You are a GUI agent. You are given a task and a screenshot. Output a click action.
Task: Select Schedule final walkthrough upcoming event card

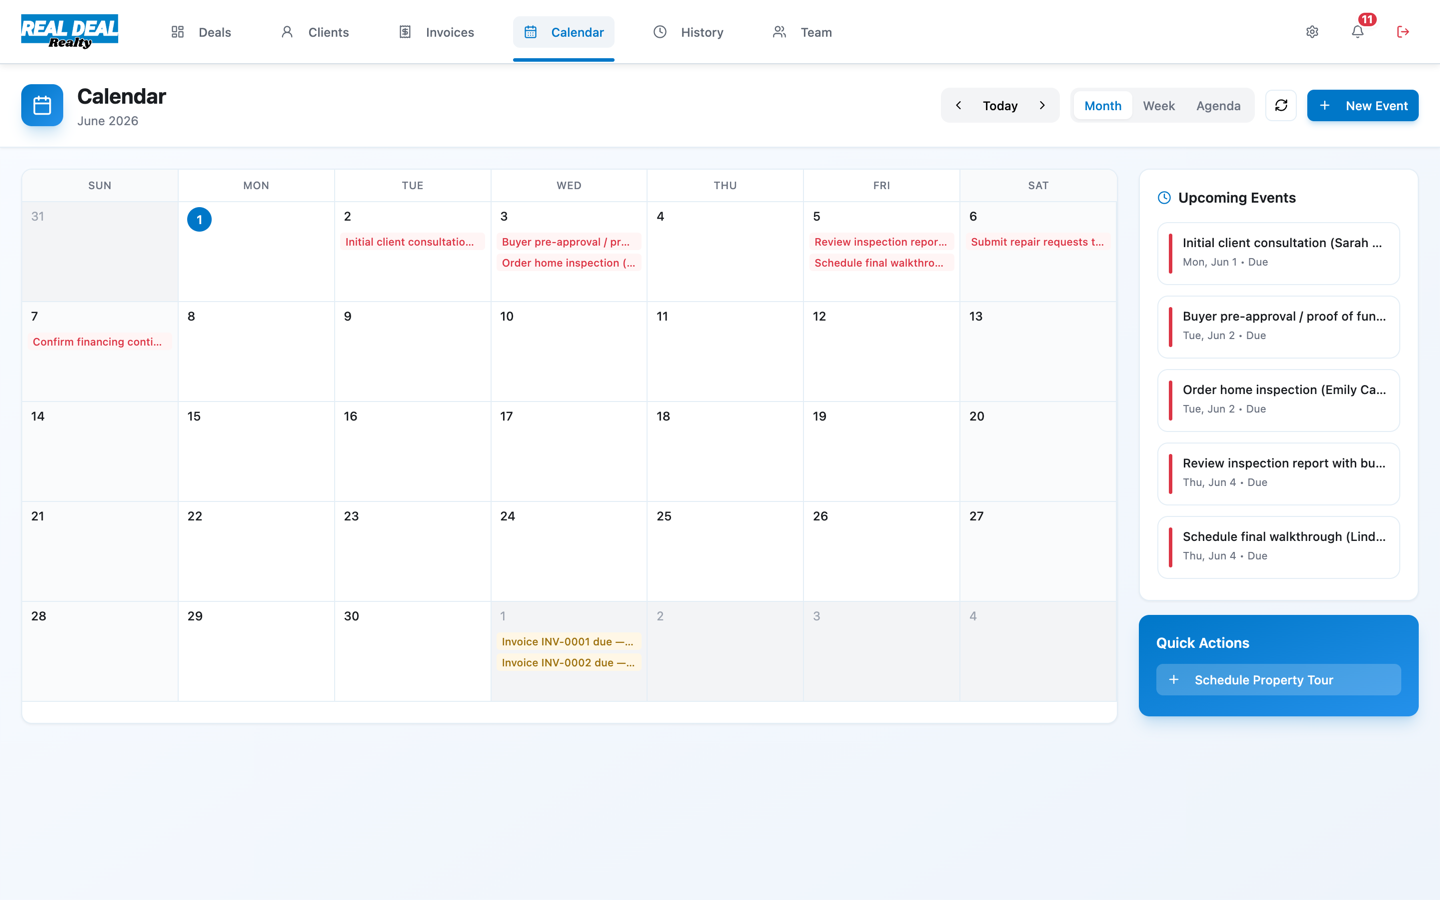1279,547
